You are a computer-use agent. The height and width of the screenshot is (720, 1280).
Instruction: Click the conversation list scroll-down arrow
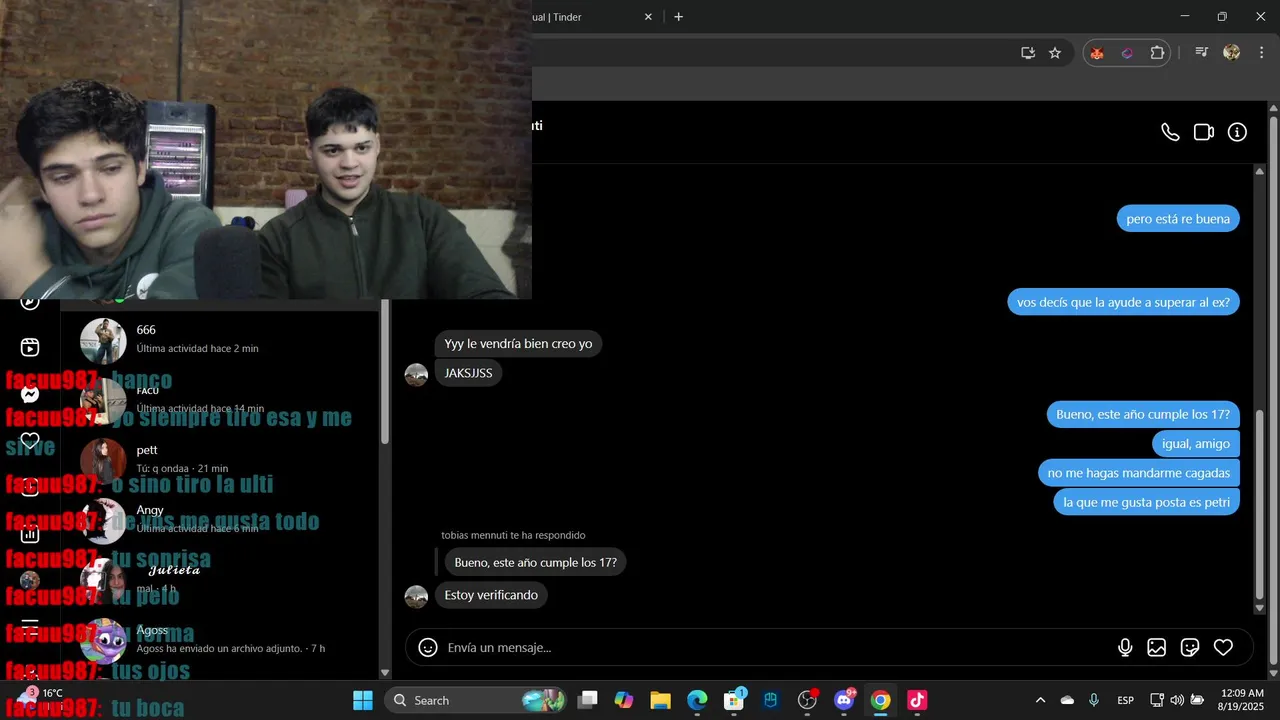tap(385, 673)
